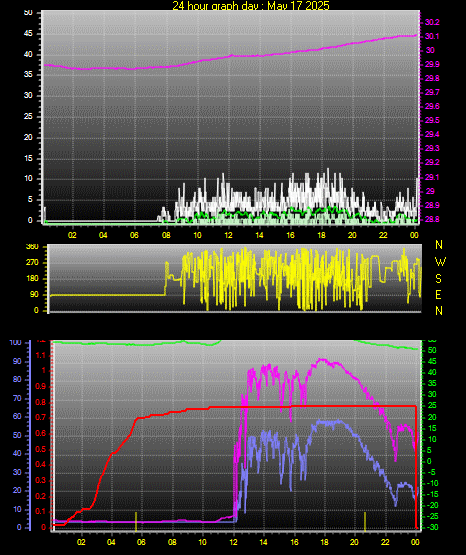Select the red 0.9 axis label

tap(41, 387)
